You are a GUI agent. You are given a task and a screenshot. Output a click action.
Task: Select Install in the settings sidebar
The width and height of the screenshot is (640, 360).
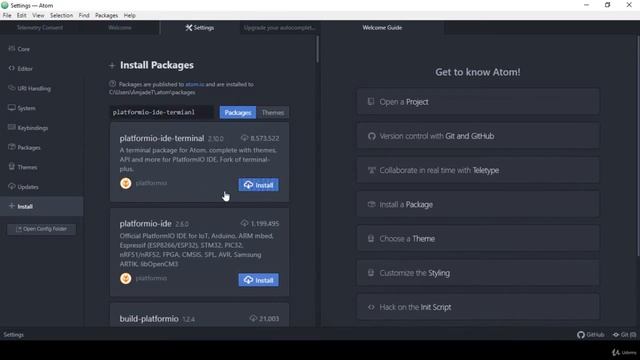tap(42, 206)
